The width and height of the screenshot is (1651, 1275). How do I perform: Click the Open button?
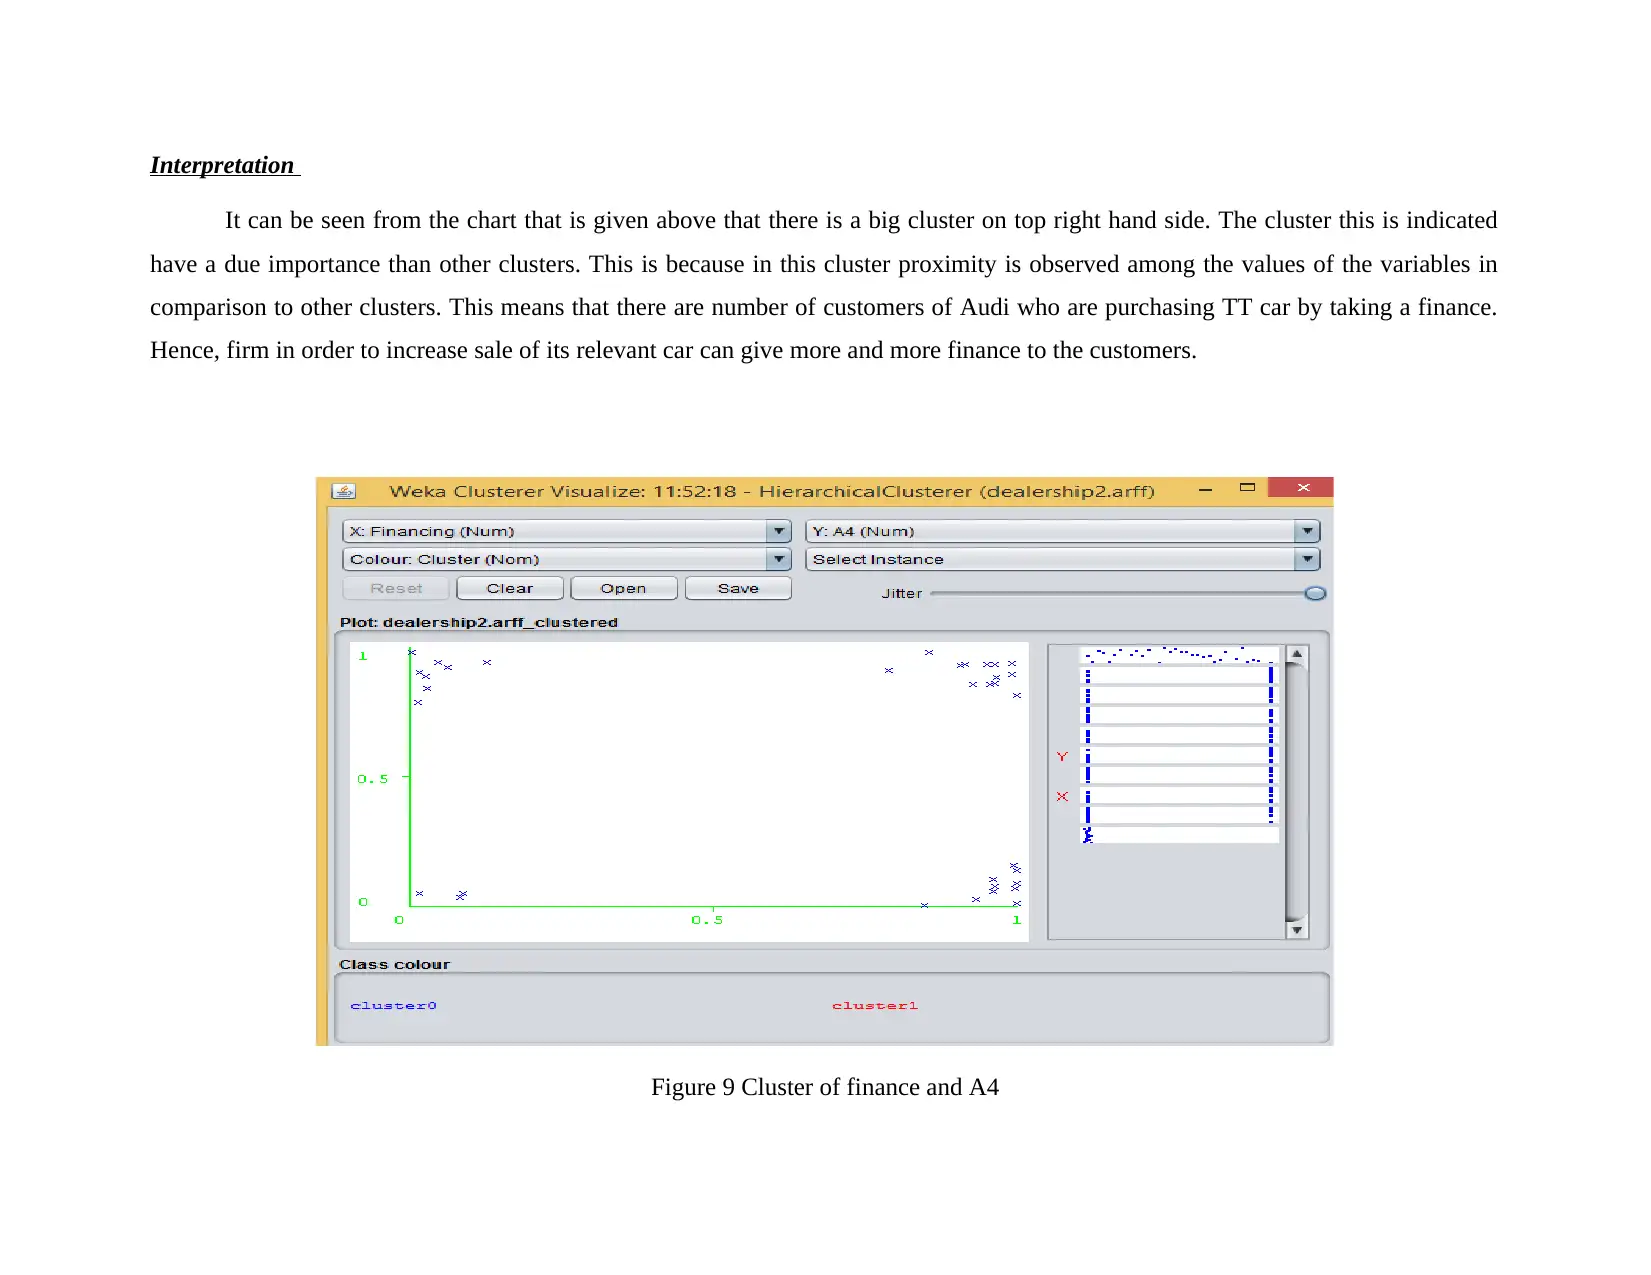point(624,588)
